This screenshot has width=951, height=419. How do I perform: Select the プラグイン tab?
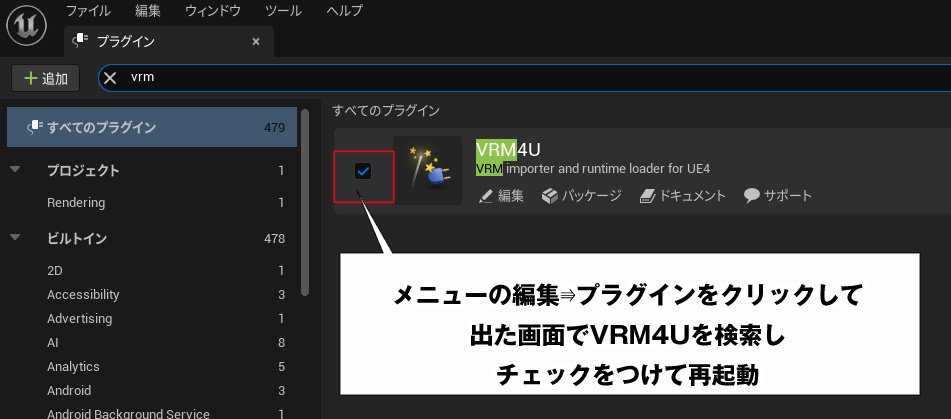point(169,41)
